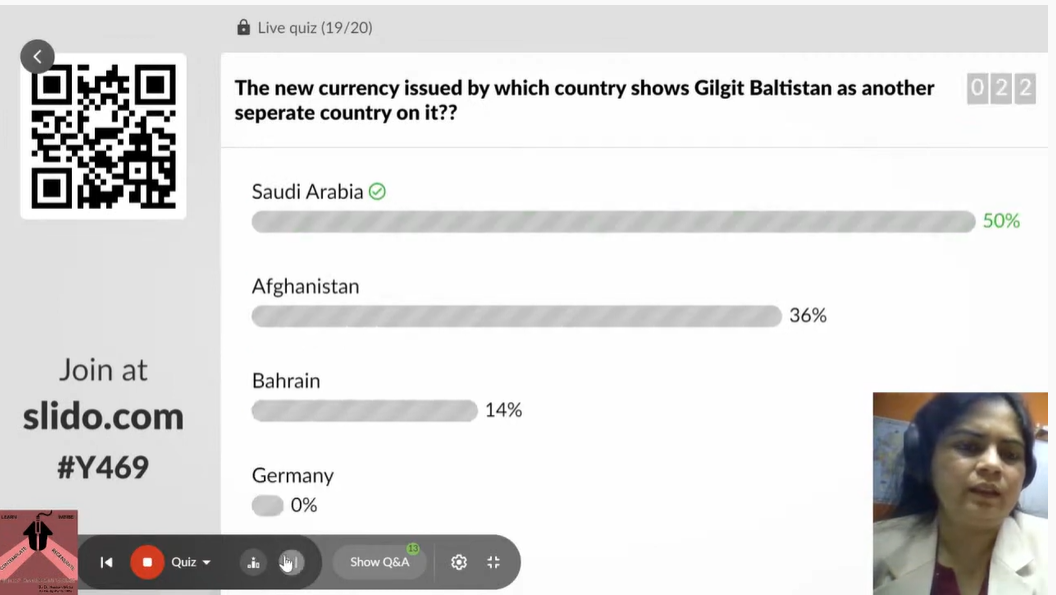Click the quiz countdown timer digits
1056x595 pixels.
coord(1000,89)
